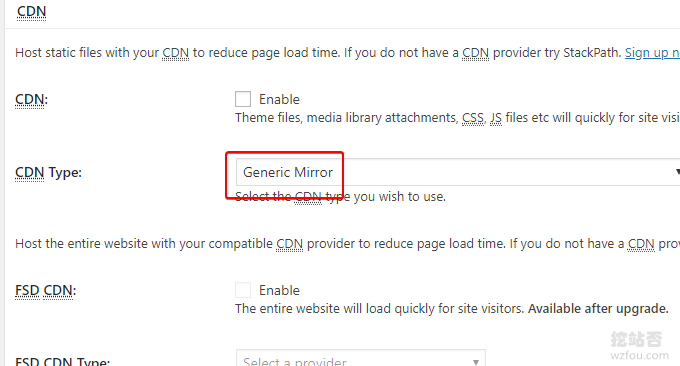
Task: Click the JS abbreviation in description
Action: 496,118
